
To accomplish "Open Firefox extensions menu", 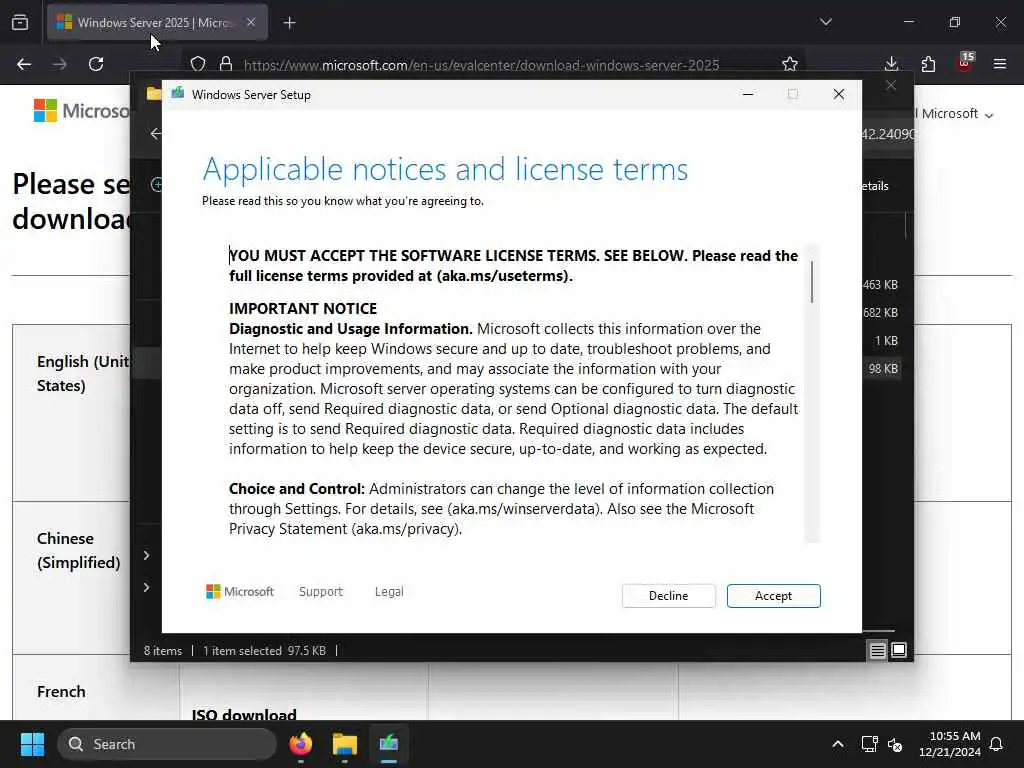I will pyautogui.click(x=928, y=64).
